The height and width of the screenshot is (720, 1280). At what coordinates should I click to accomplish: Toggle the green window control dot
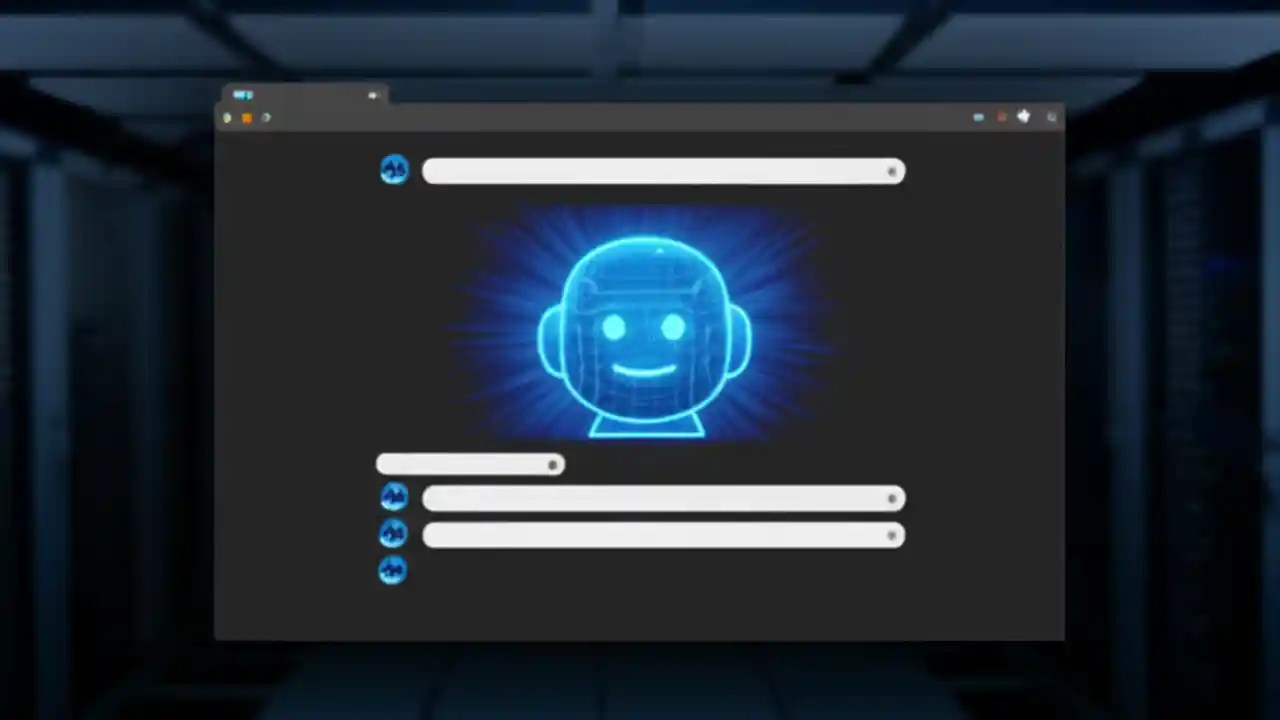[x=227, y=117]
